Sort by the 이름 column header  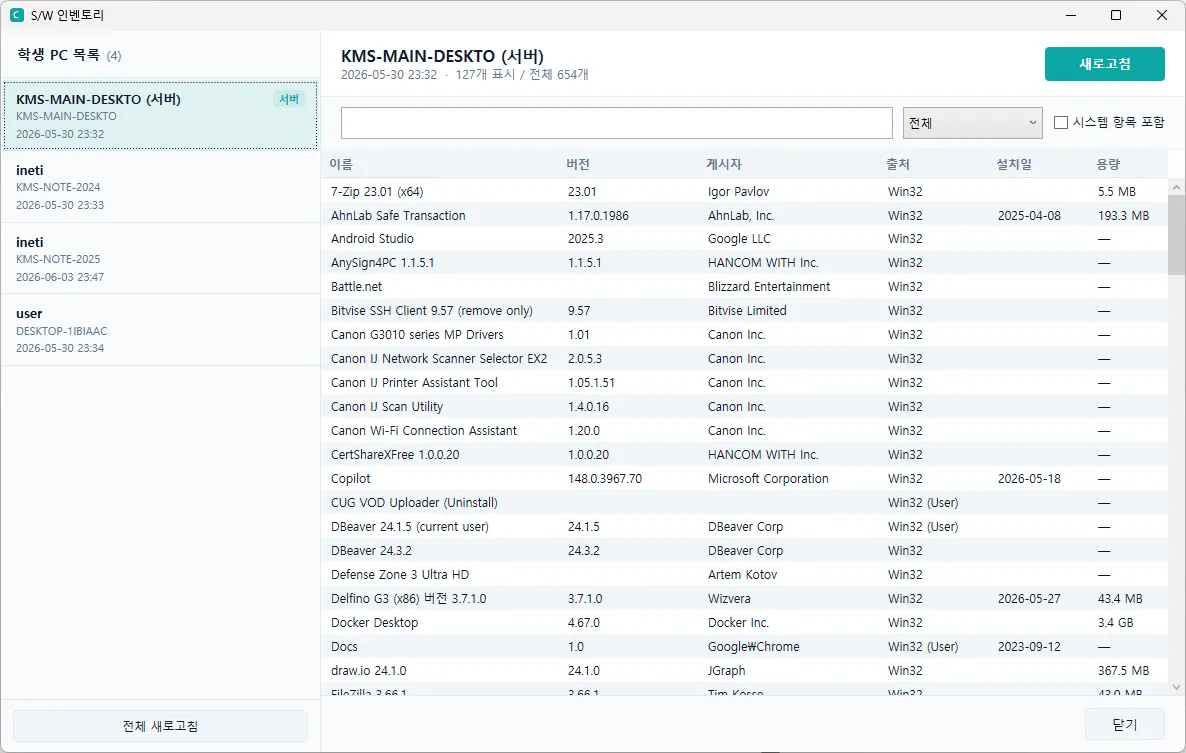341,164
